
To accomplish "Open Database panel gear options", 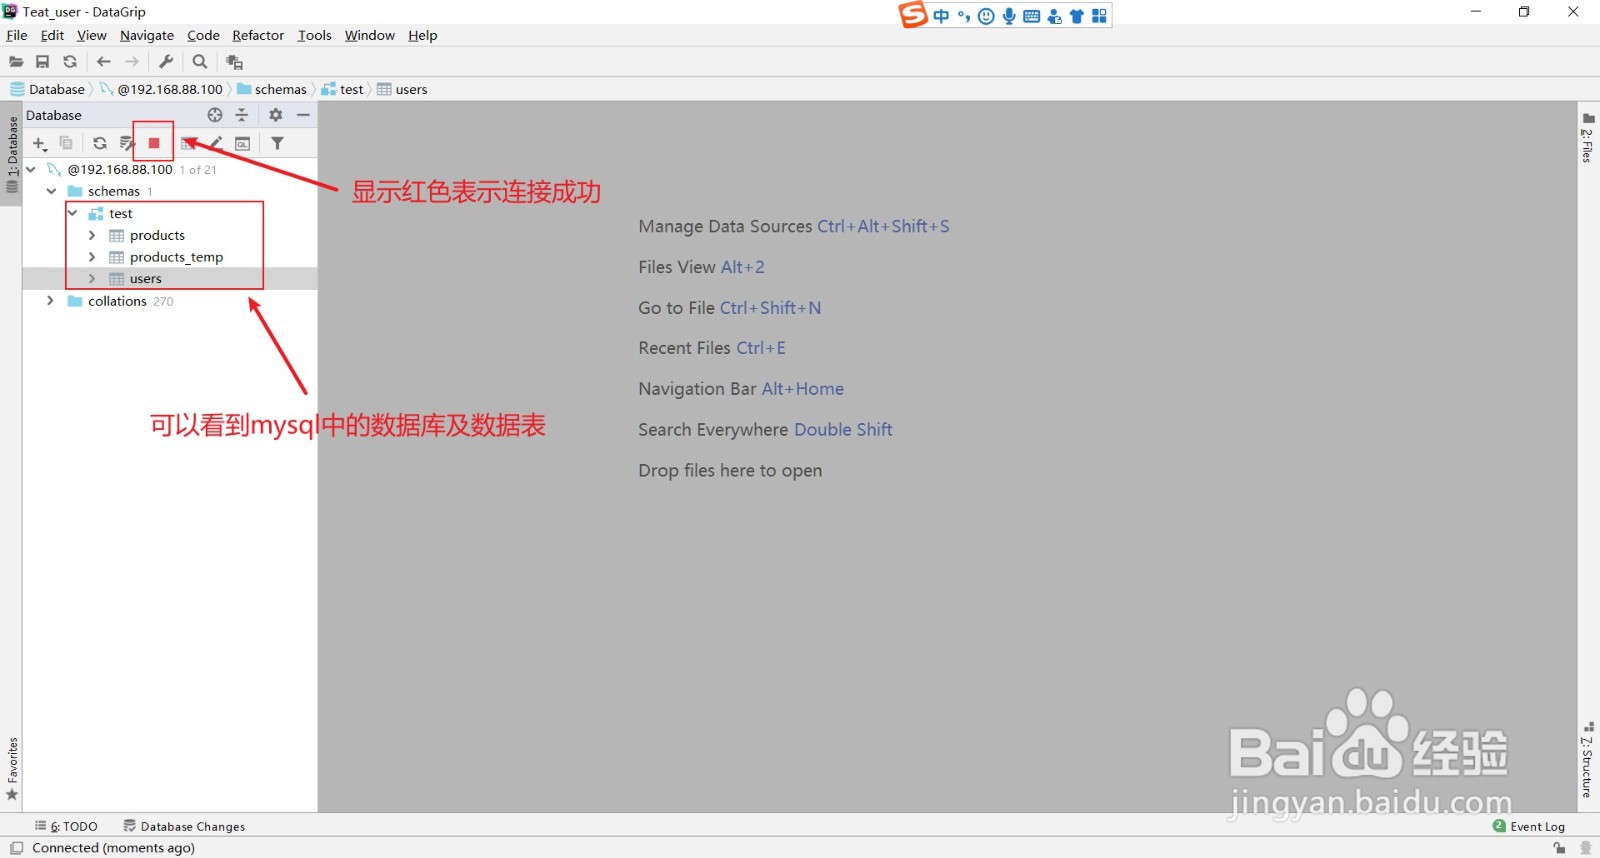I will (x=276, y=115).
